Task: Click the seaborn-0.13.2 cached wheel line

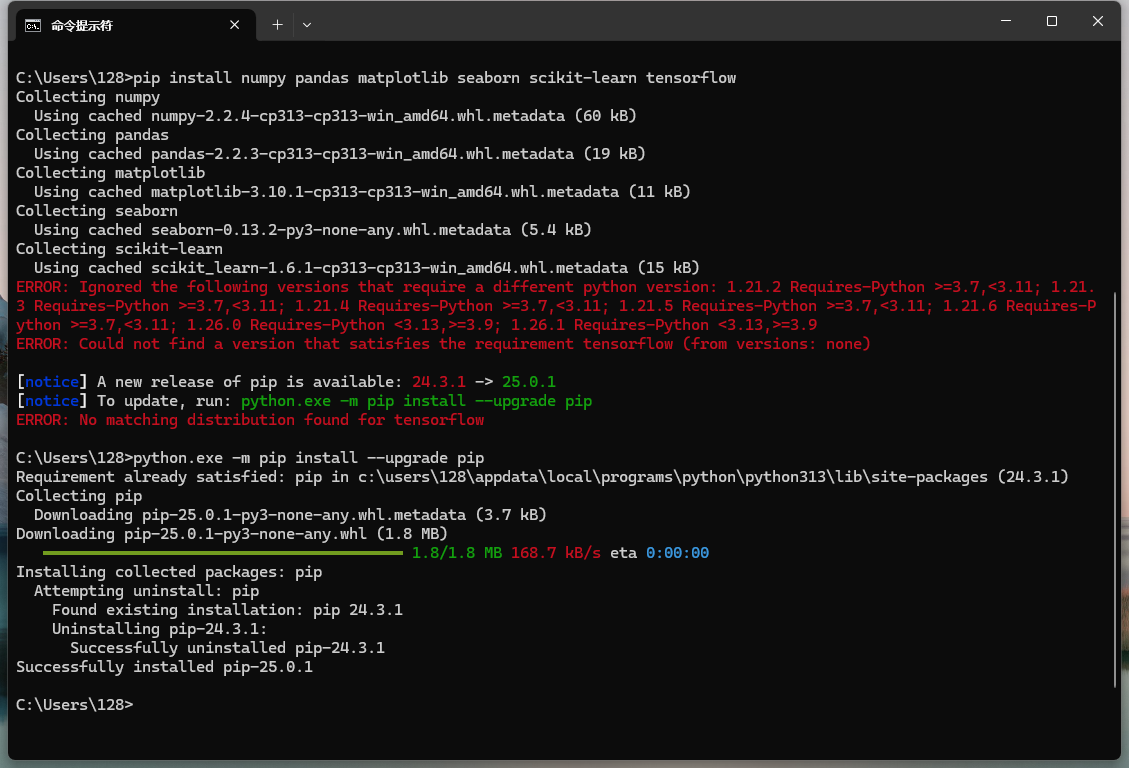Action: [312, 230]
